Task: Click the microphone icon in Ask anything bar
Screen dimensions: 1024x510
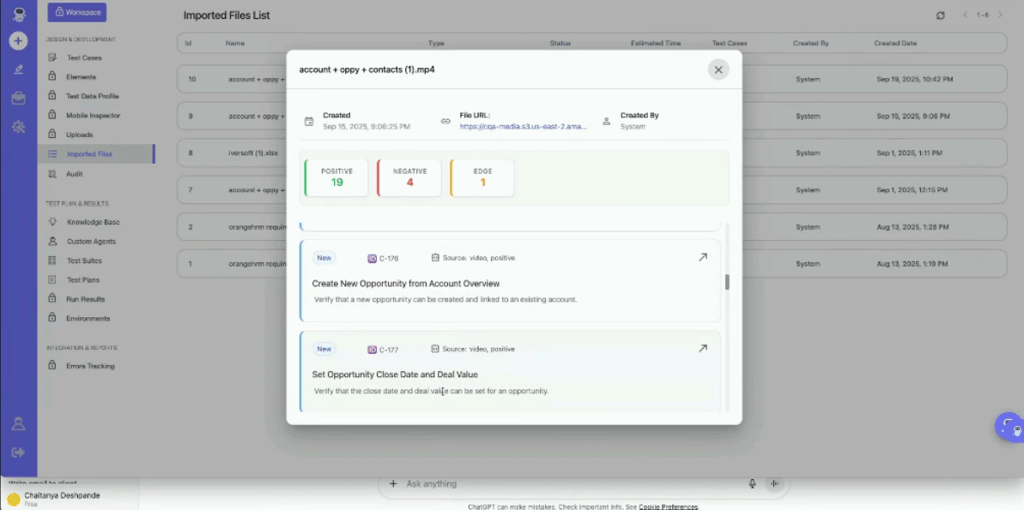Action: pyautogui.click(x=752, y=484)
